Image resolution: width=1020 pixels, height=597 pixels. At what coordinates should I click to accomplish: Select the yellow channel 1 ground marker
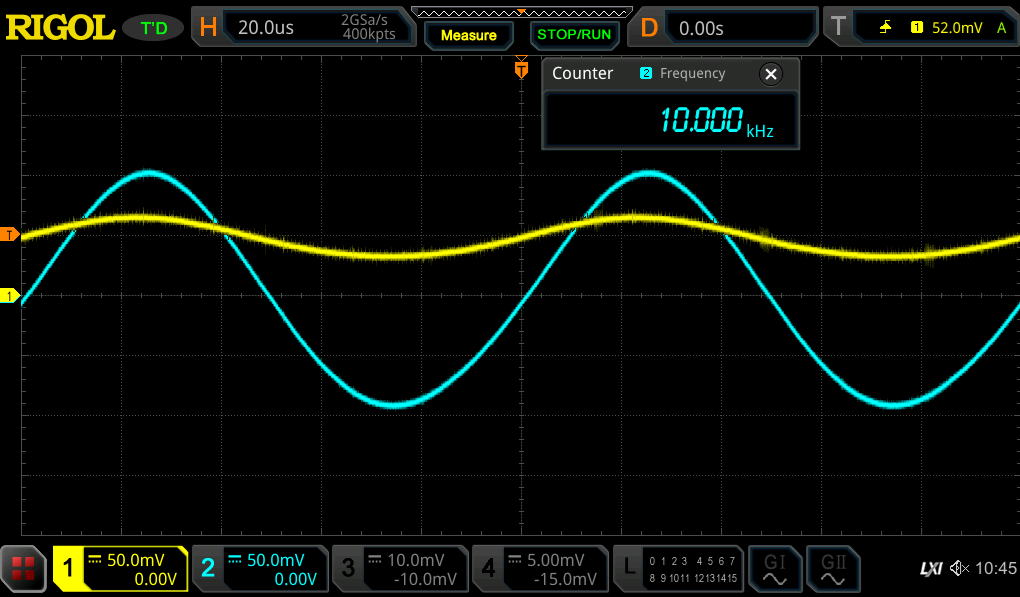9,296
